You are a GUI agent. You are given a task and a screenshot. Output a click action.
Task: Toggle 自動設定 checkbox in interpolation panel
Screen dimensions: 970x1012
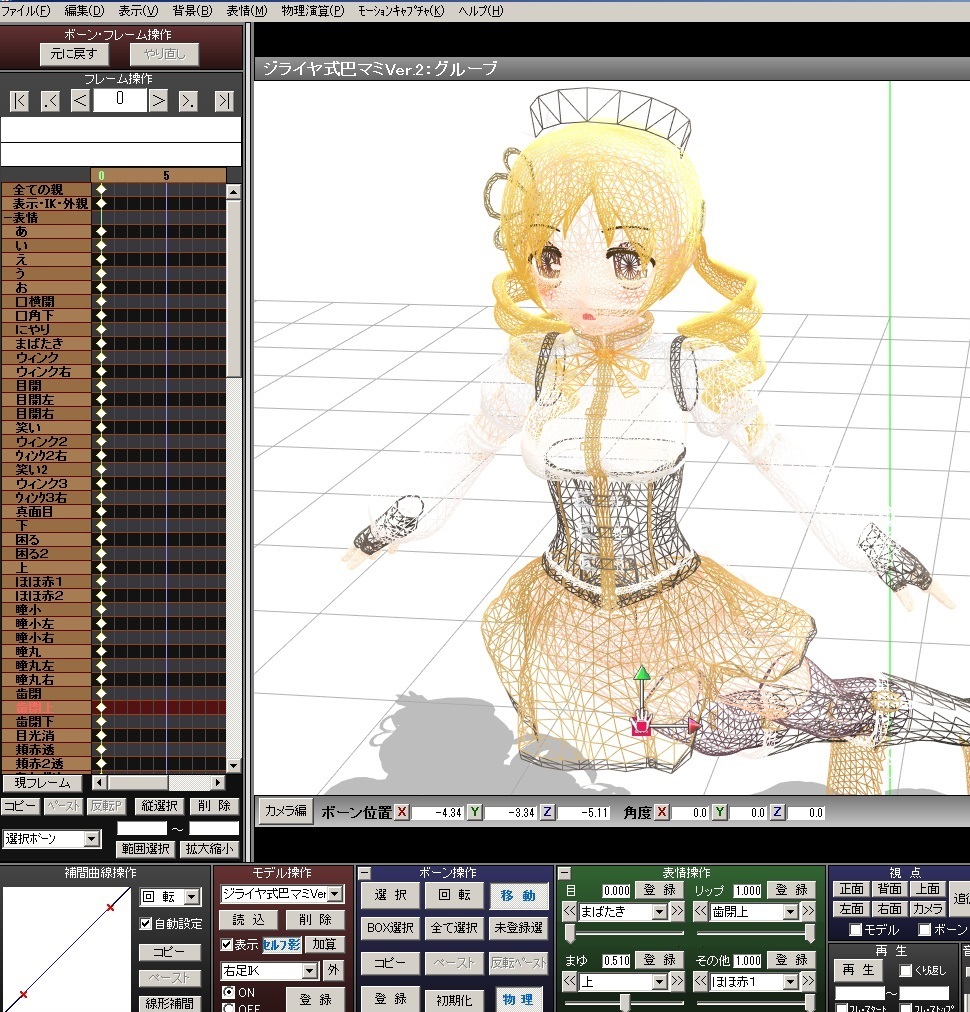[146, 924]
